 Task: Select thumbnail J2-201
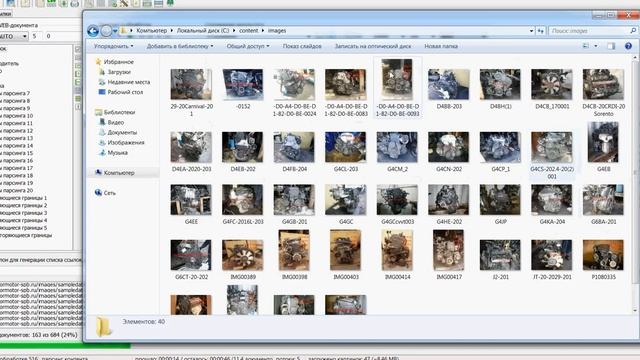(500, 255)
